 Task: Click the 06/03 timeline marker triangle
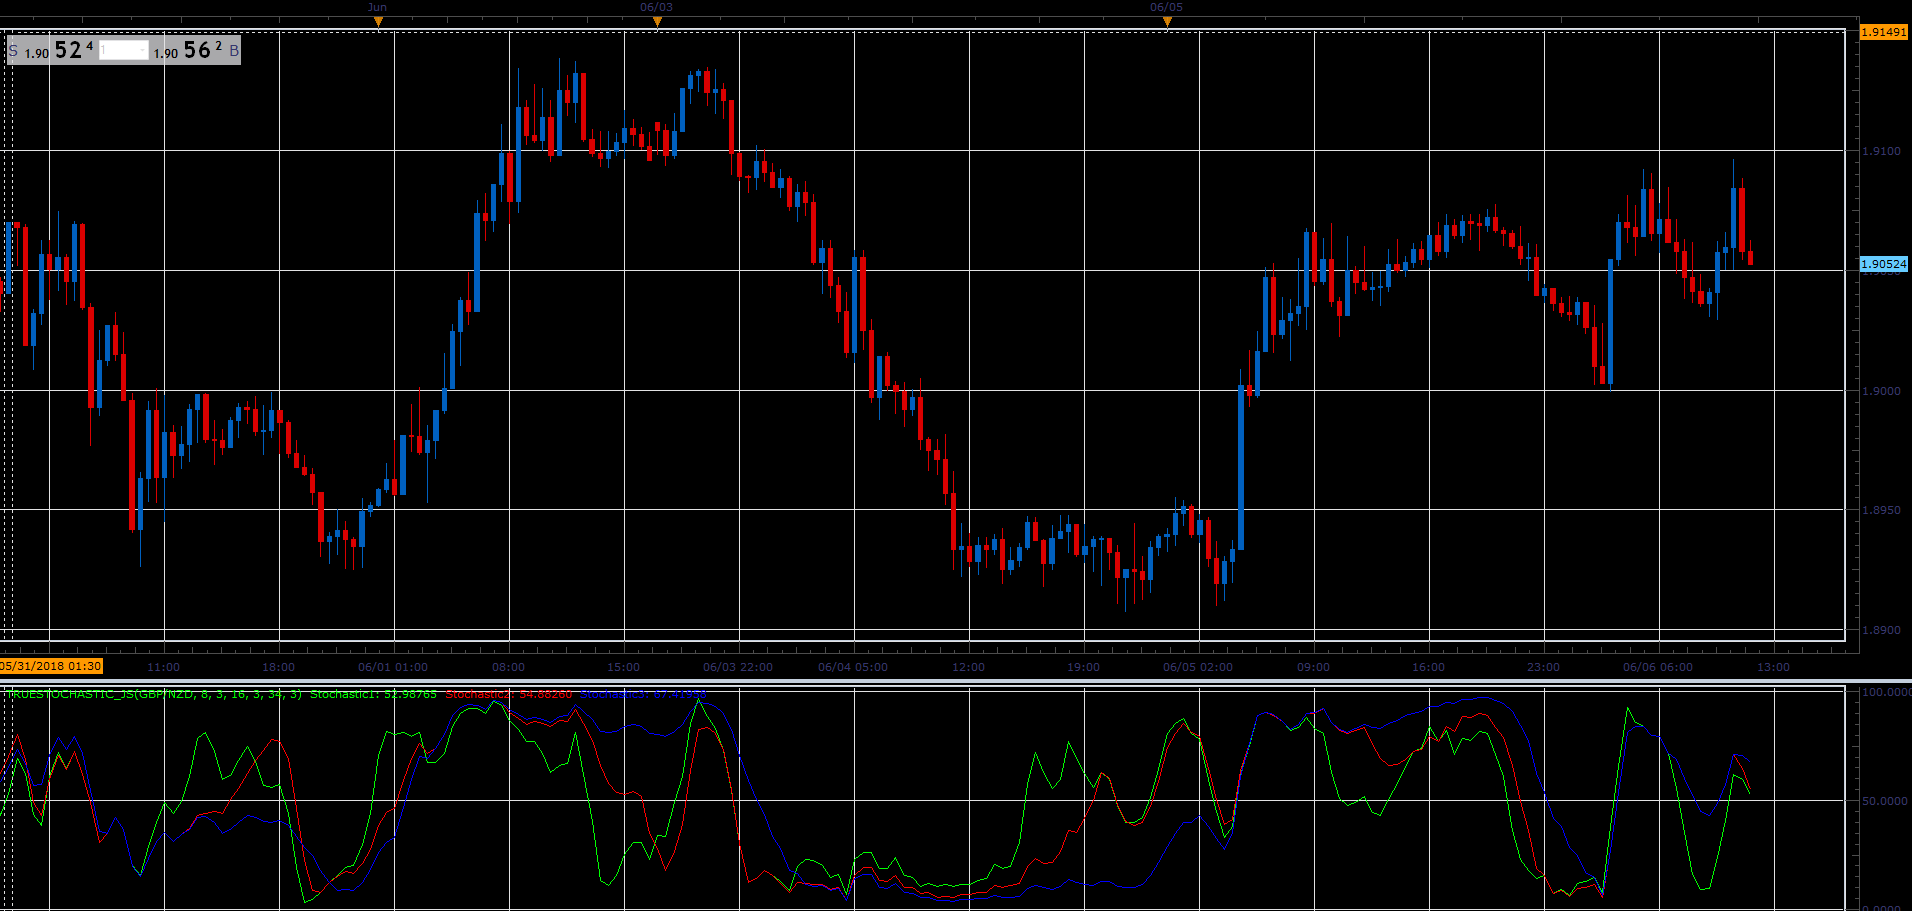[657, 21]
